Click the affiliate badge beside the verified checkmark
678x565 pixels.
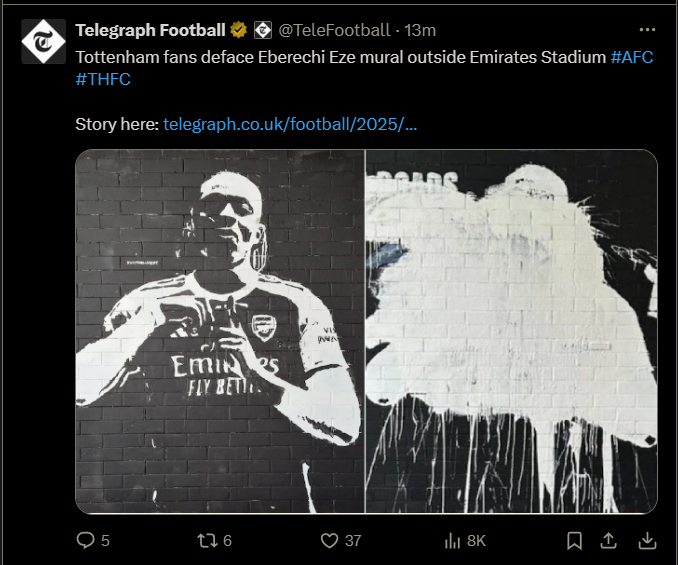(x=262, y=30)
